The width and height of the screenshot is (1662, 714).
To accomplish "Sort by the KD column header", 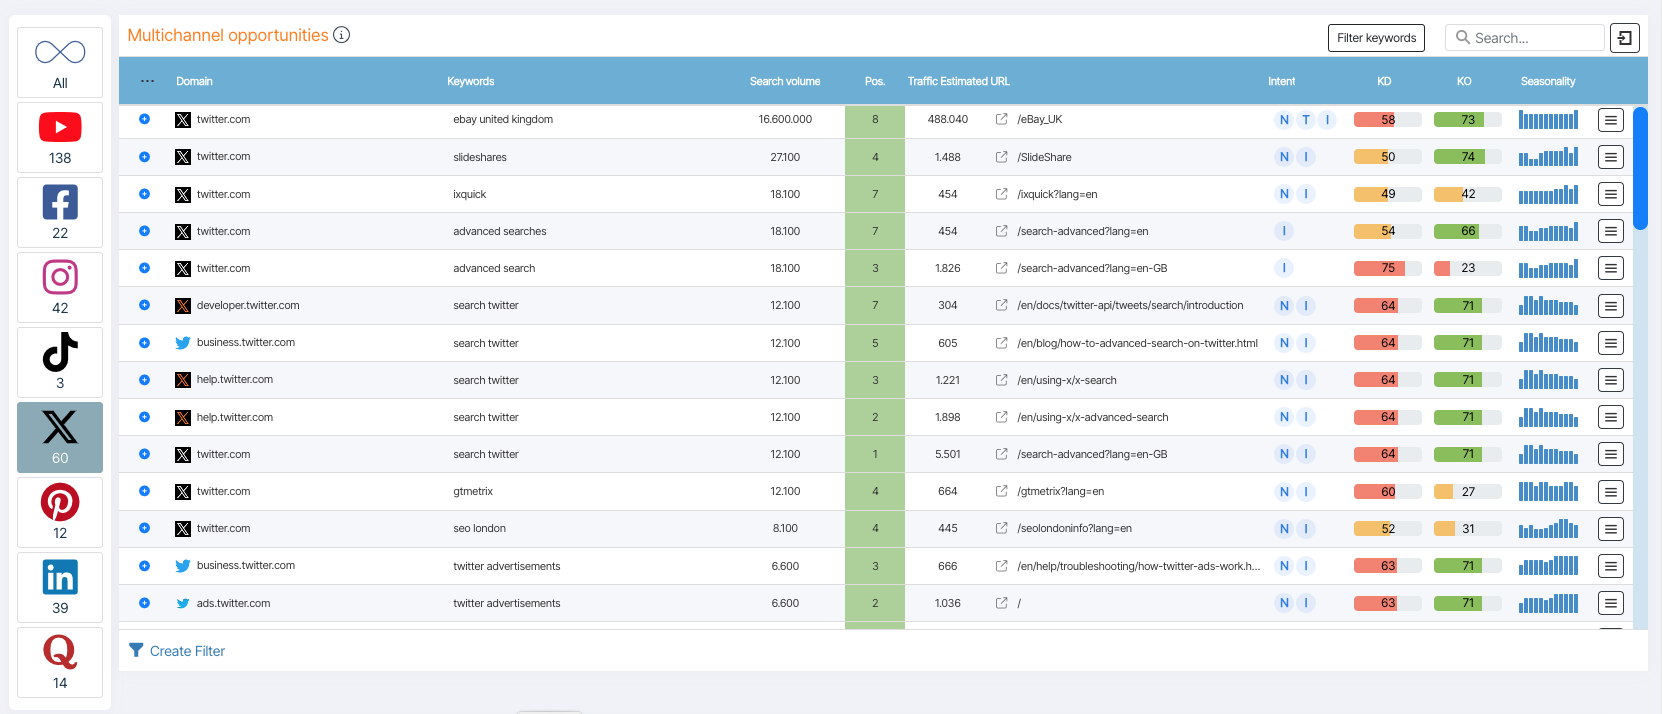I will (x=1384, y=81).
